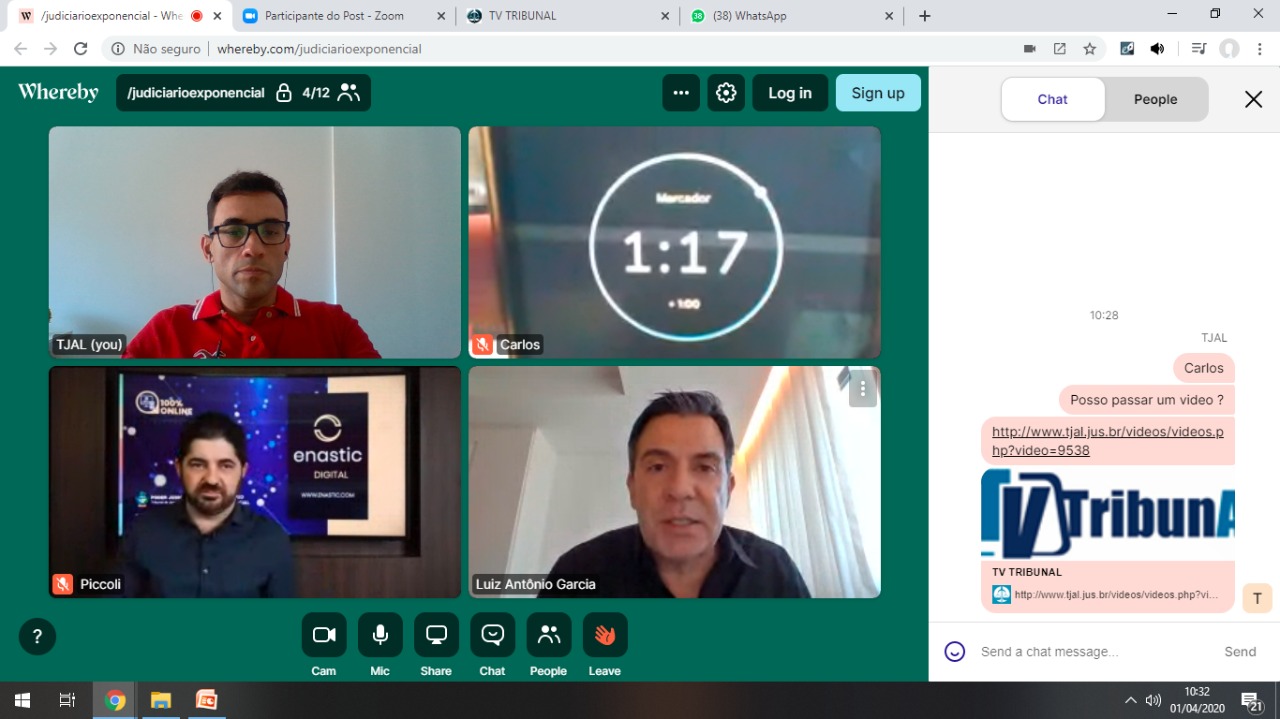Click the TV Tribunal link preview thumbnail

pos(1107,515)
